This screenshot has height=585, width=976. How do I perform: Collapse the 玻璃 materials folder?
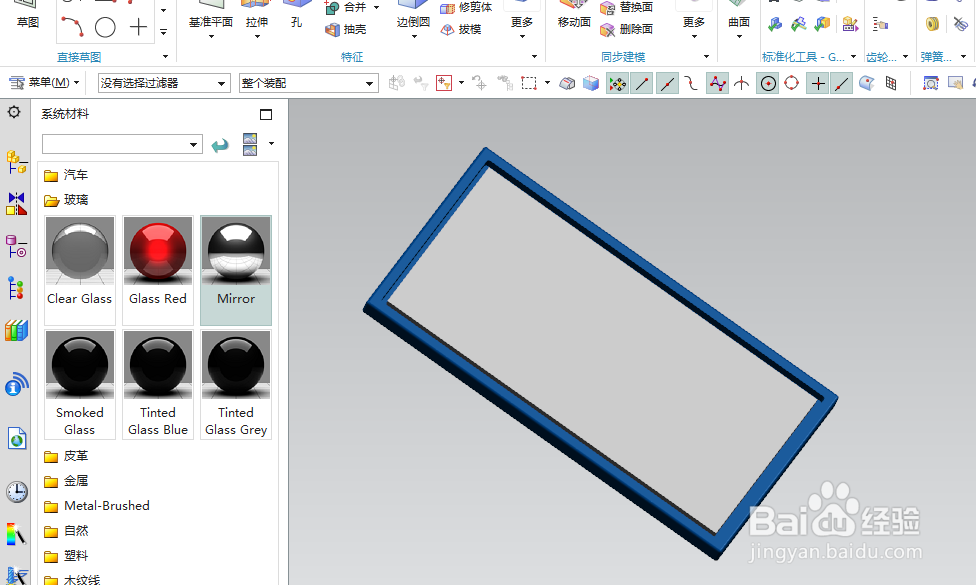click(67, 200)
